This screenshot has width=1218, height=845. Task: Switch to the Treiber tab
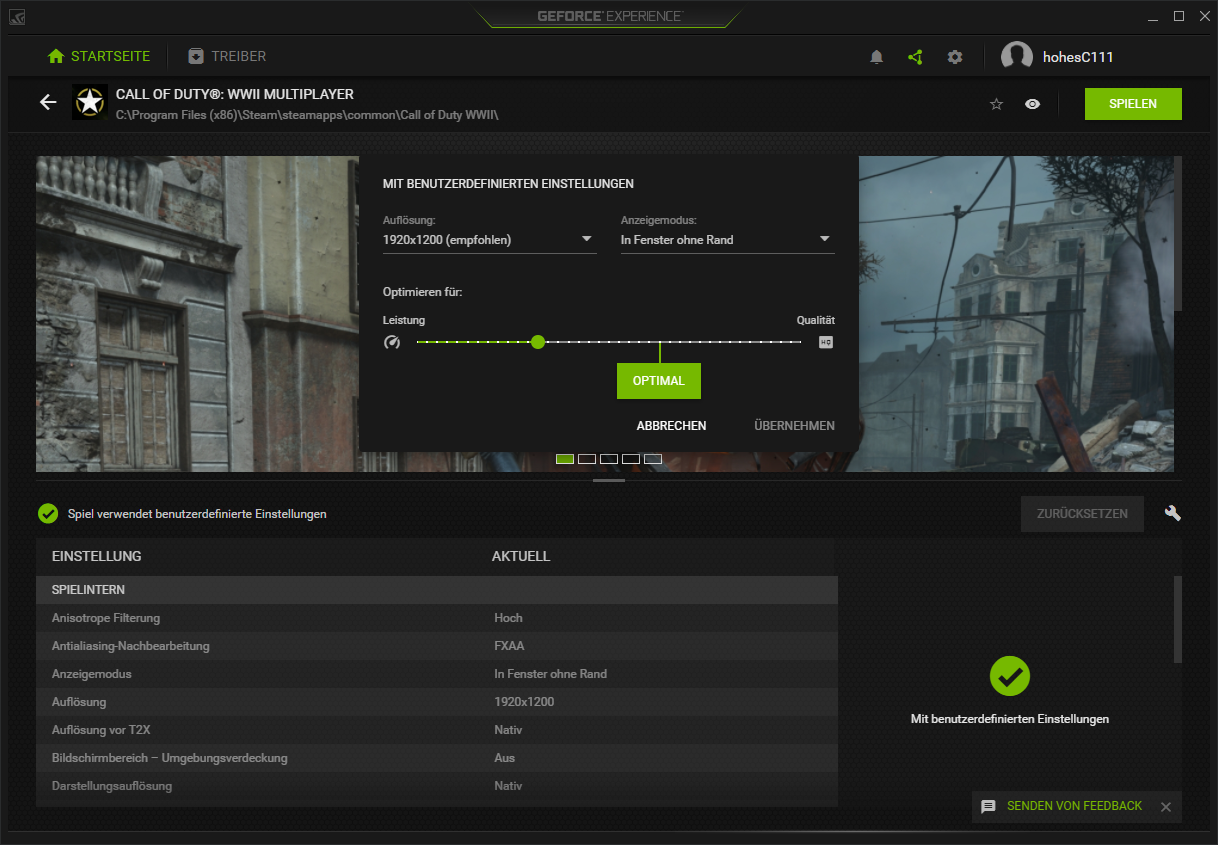227,56
